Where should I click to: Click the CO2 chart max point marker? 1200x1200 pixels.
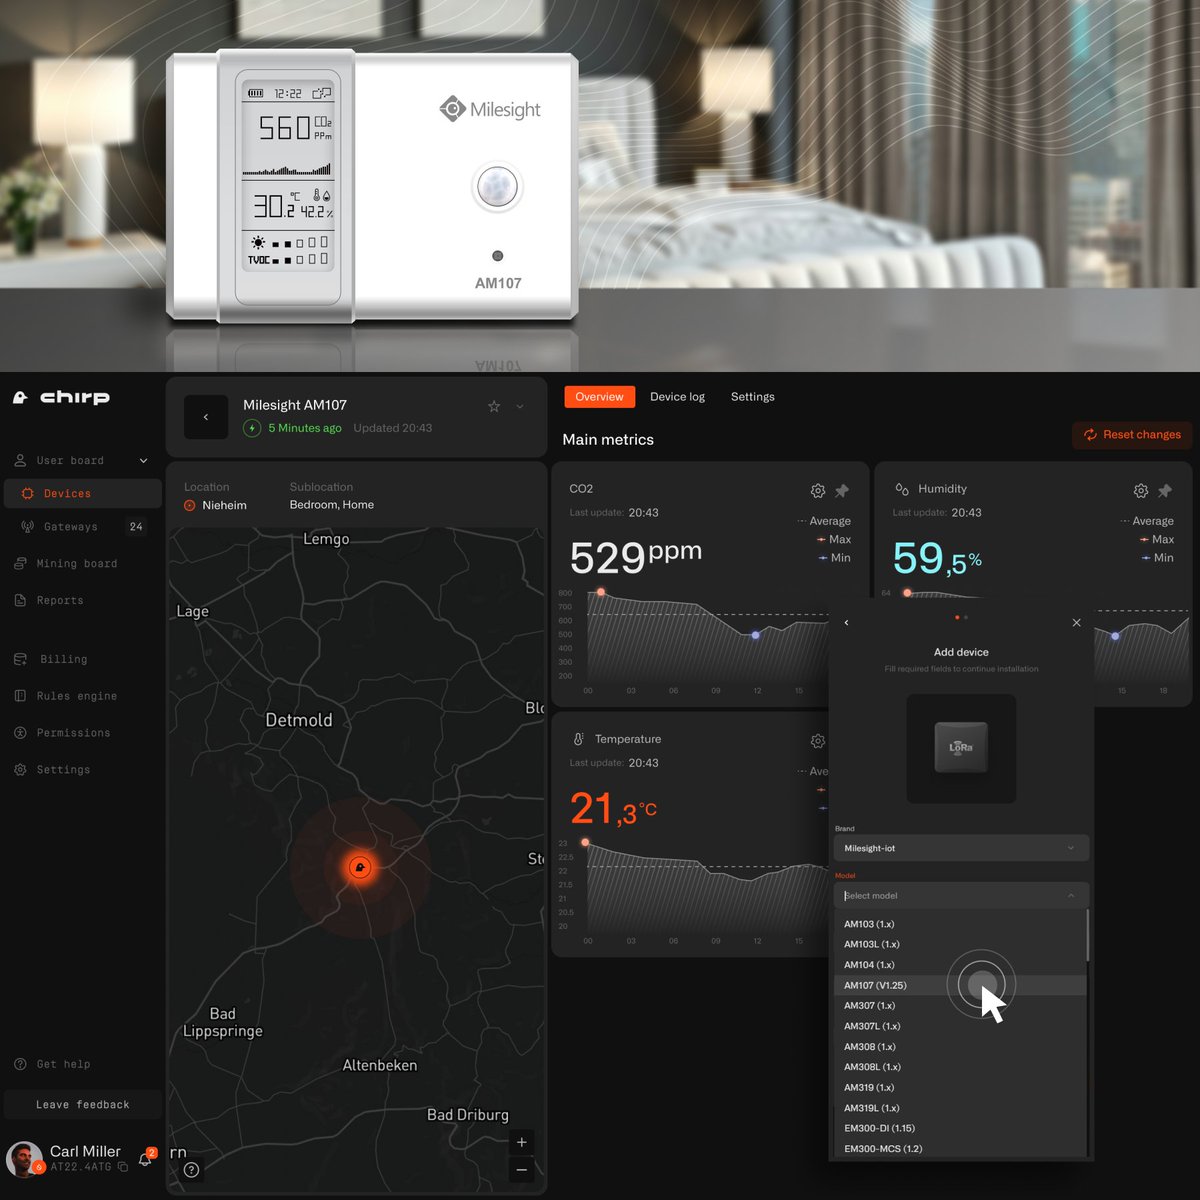pos(601,592)
